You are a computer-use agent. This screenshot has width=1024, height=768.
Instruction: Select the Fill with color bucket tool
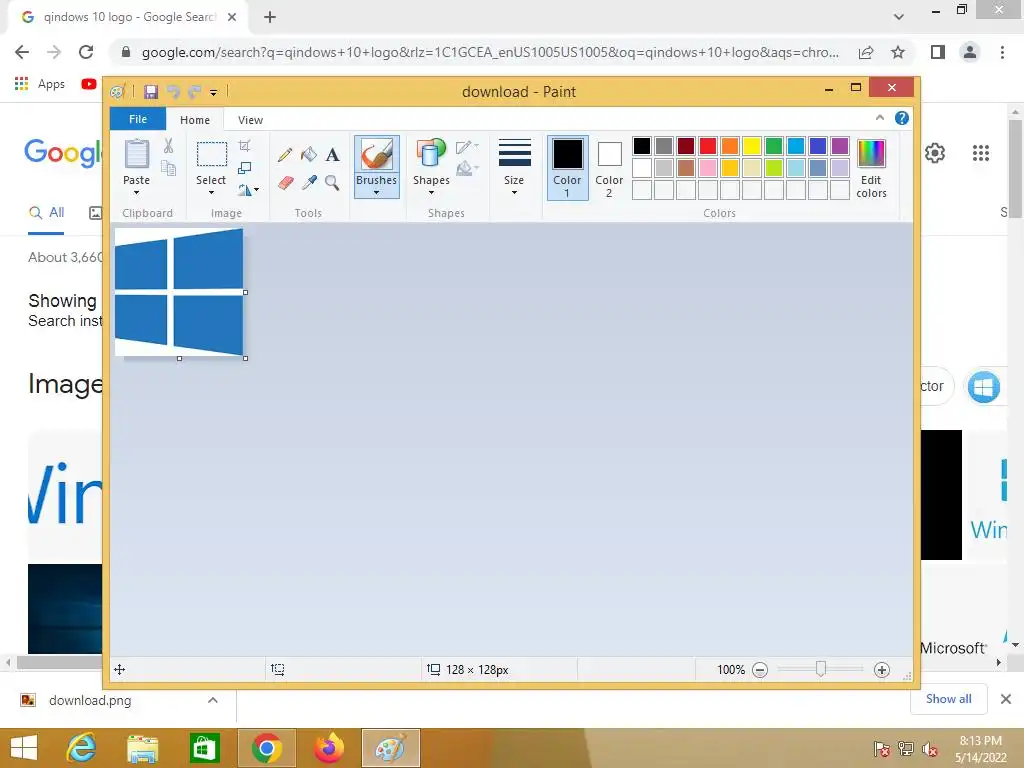click(308, 155)
